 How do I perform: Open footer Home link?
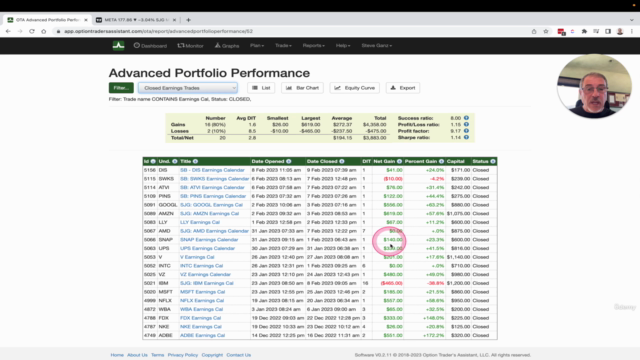[117, 355]
